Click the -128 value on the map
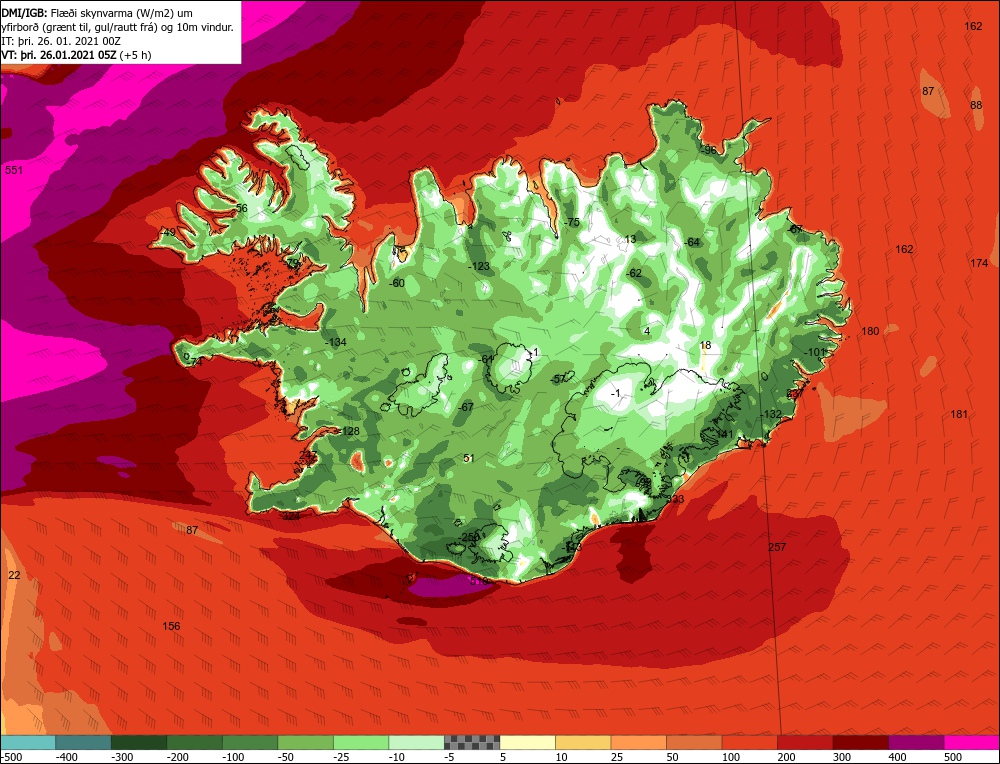The width and height of the screenshot is (1000, 764). coord(349,431)
